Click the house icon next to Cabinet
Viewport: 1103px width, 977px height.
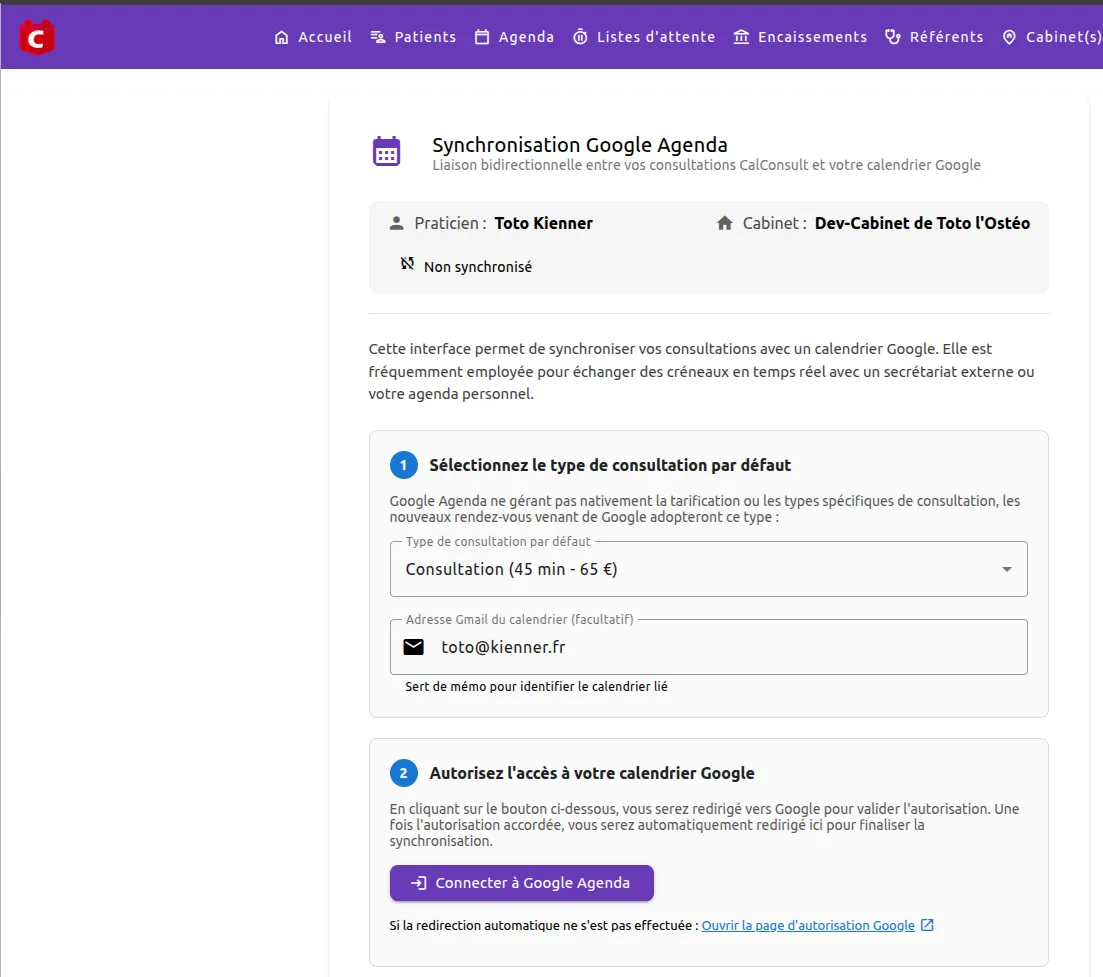(x=725, y=224)
